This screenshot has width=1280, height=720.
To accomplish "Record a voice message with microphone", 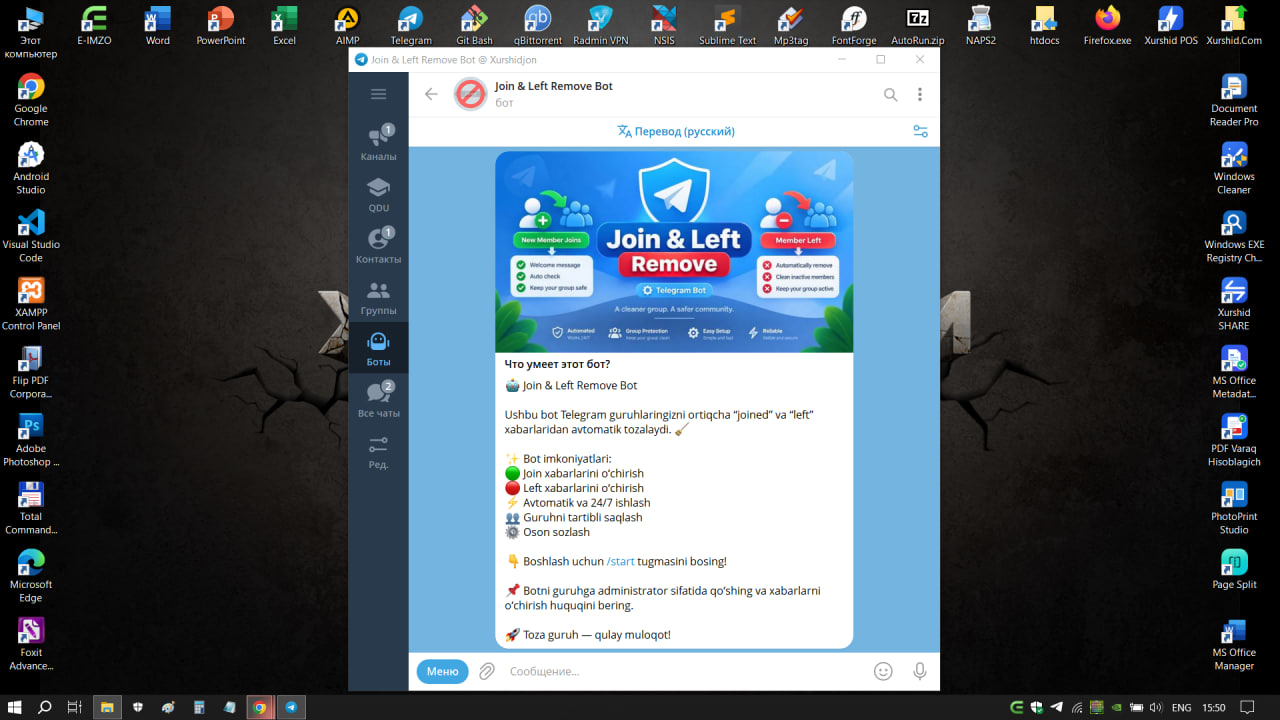I will tap(920, 671).
